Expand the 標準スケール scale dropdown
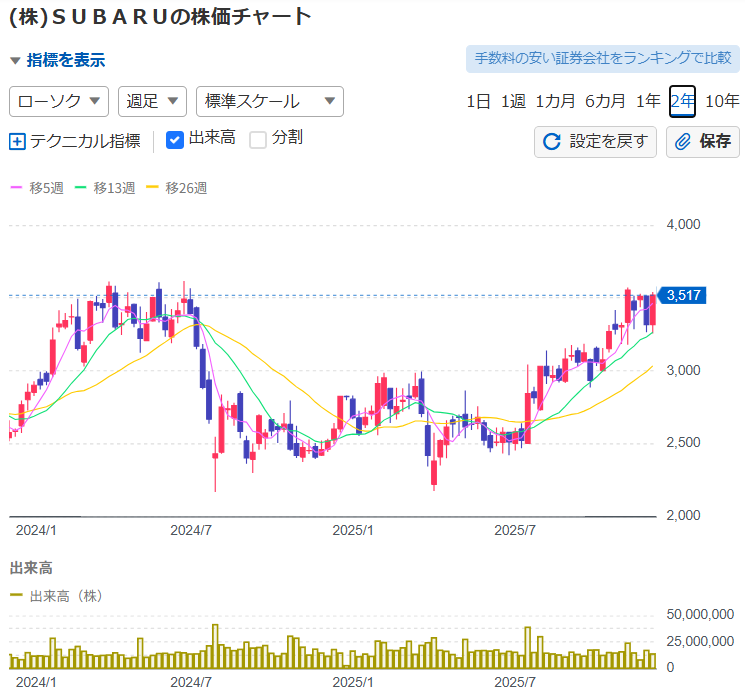Image resolution: width=745 pixels, height=697 pixels. (x=270, y=101)
